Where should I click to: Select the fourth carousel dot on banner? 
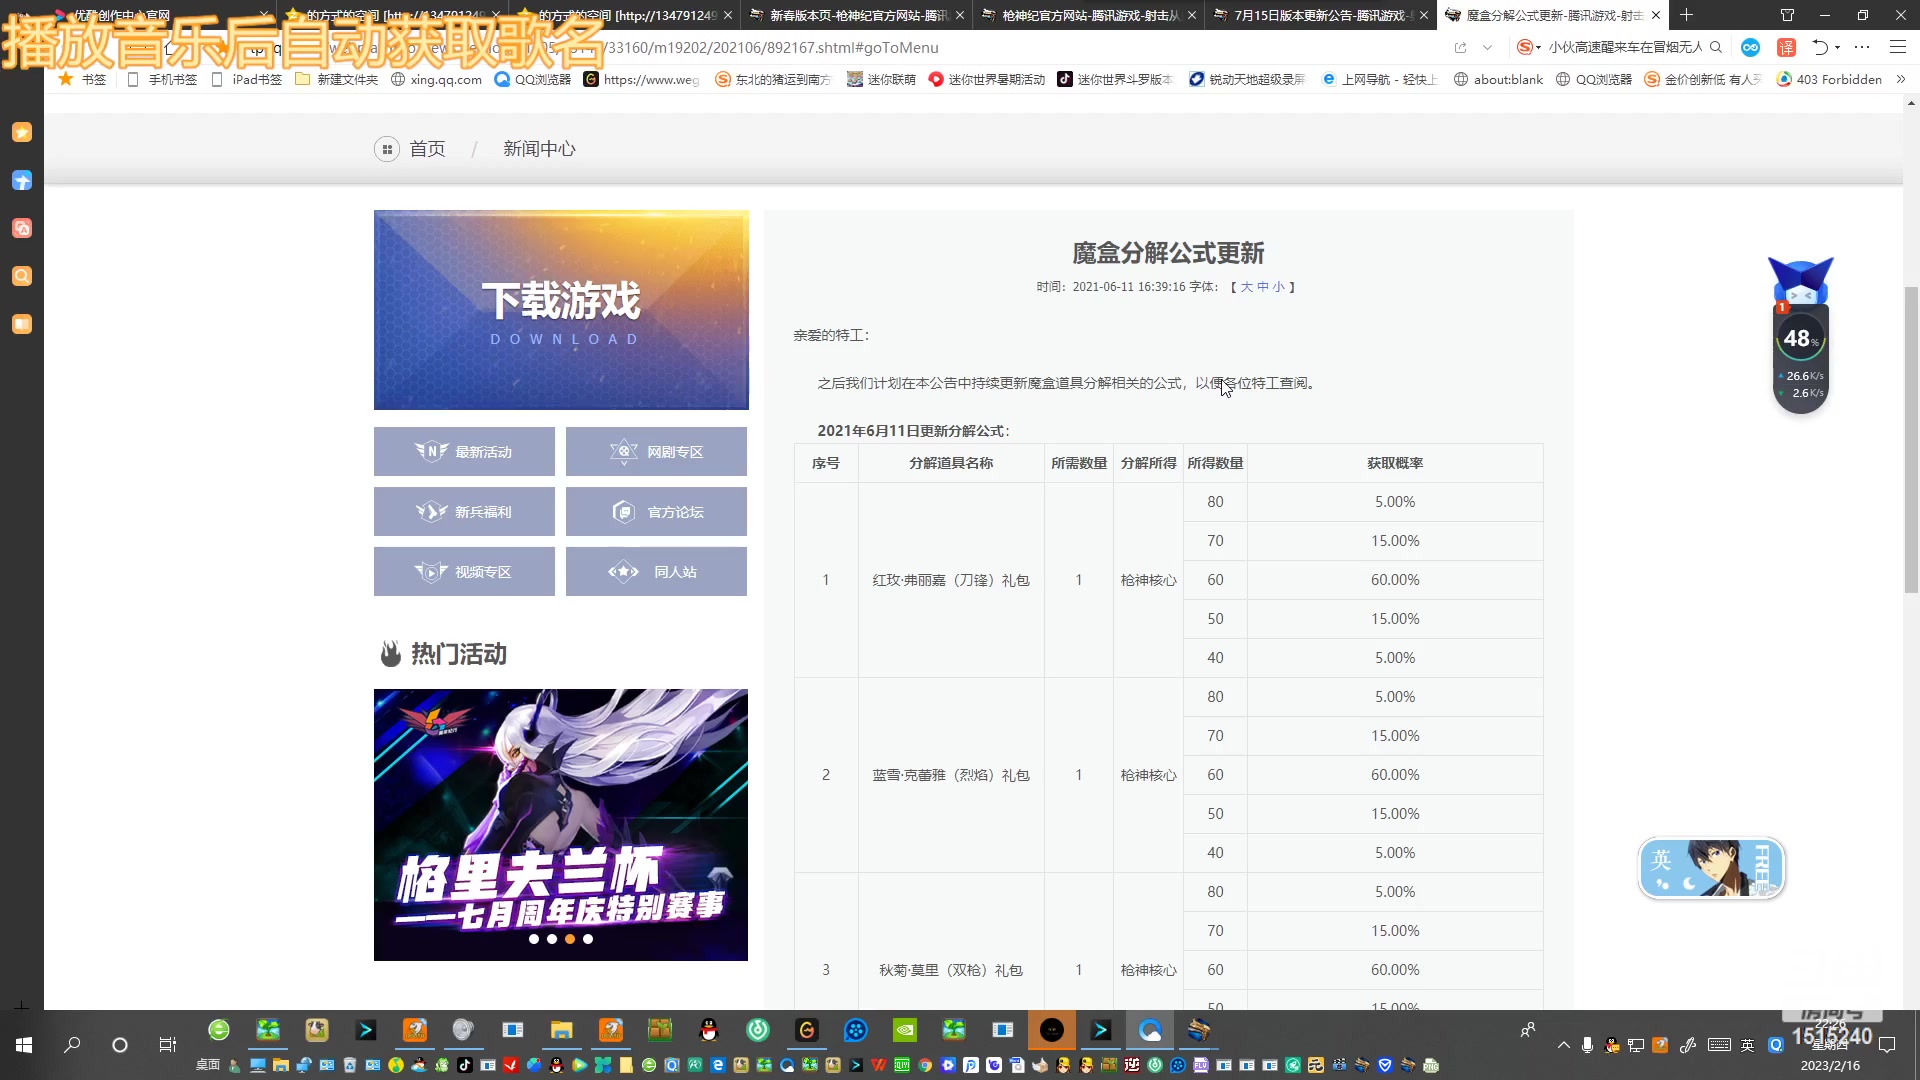click(588, 939)
